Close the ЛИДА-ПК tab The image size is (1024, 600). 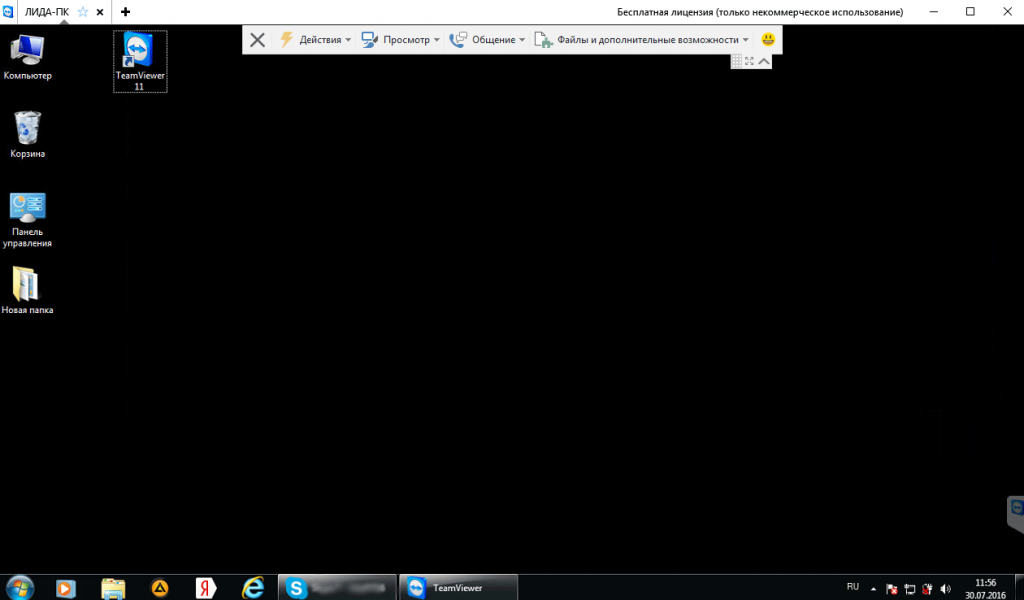click(x=100, y=12)
